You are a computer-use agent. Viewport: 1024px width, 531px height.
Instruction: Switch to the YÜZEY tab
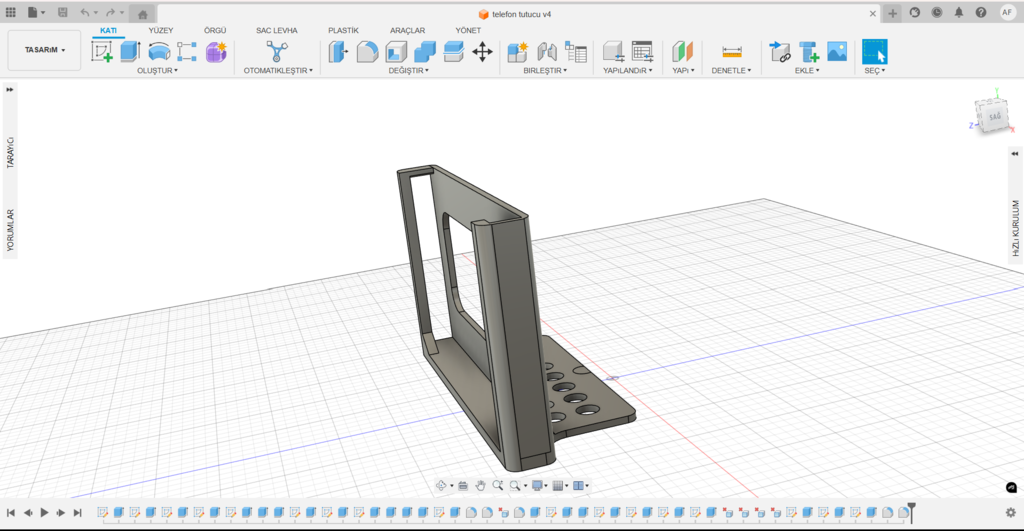(161, 31)
